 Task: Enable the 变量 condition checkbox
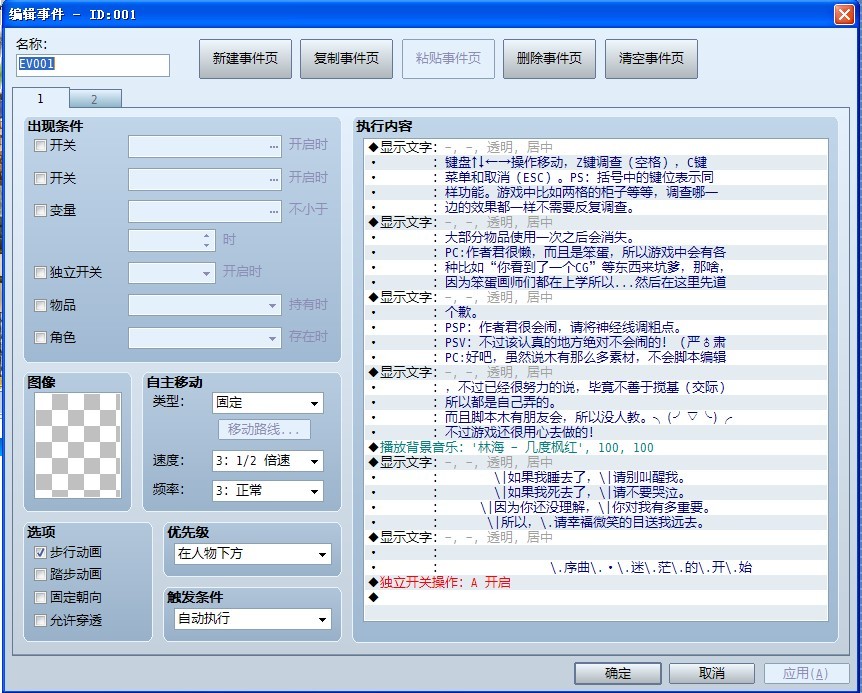40,210
